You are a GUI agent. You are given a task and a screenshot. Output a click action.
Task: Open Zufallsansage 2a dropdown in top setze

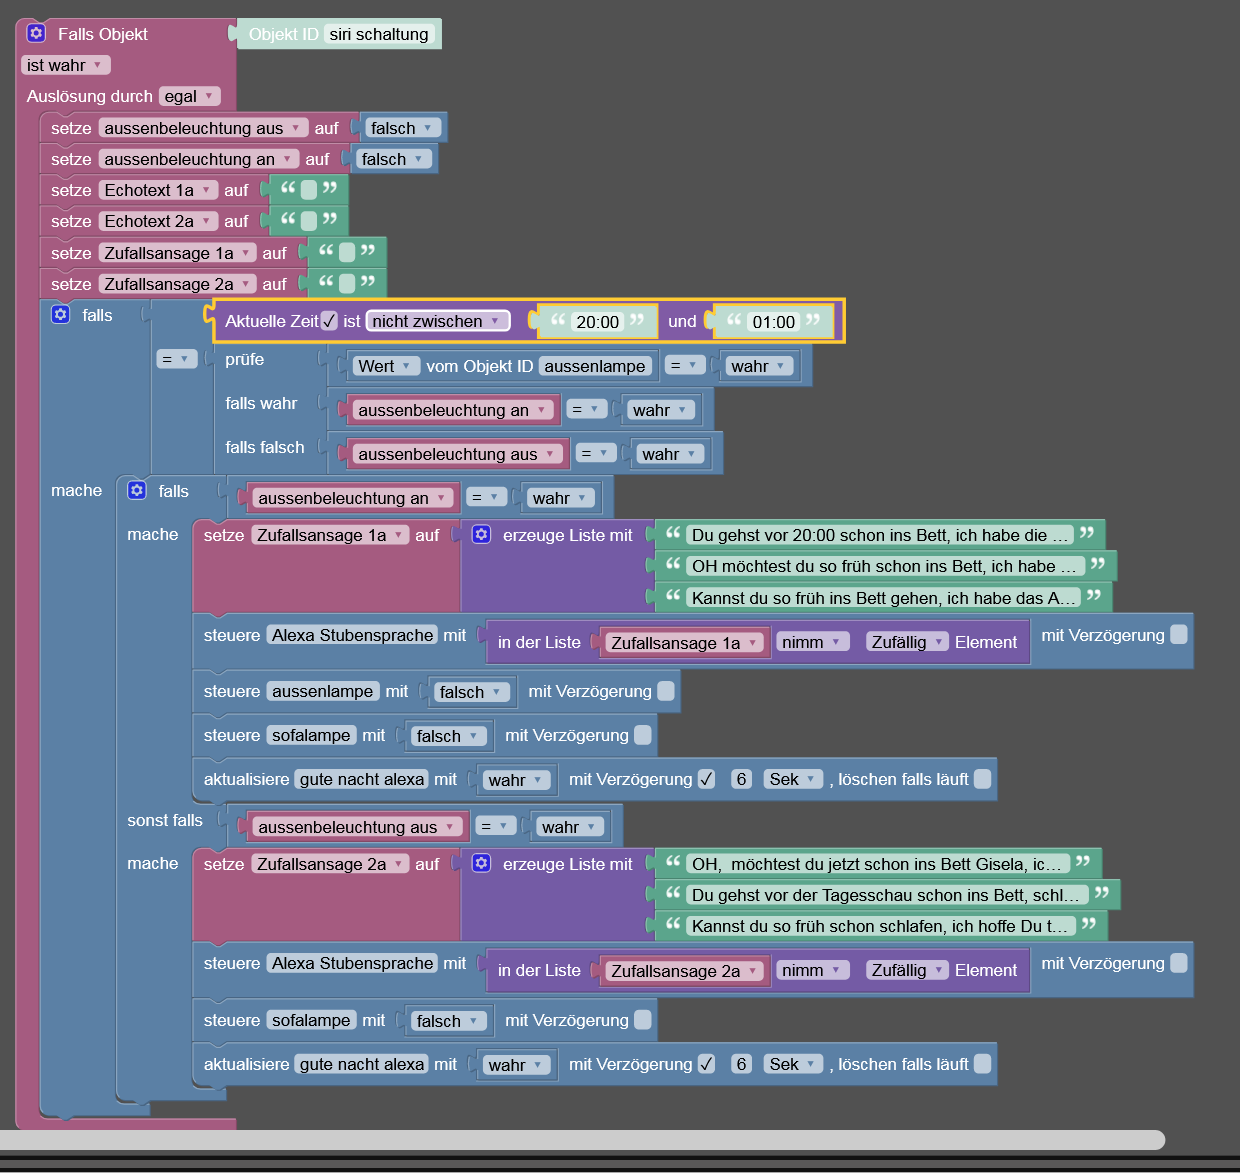coord(177,284)
